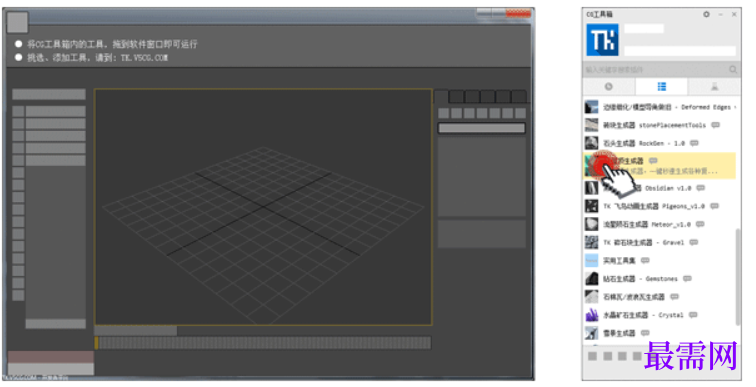Select the RockGen 1.0 tool thumbnail
The height and width of the screenshot is (387, 756).
tap(591, 143)
